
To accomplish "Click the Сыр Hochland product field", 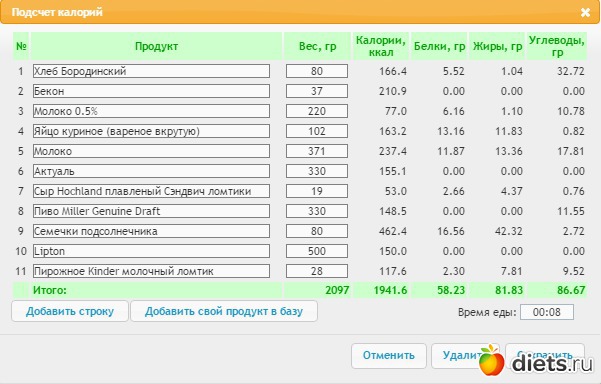I will [x=151, y=191].
